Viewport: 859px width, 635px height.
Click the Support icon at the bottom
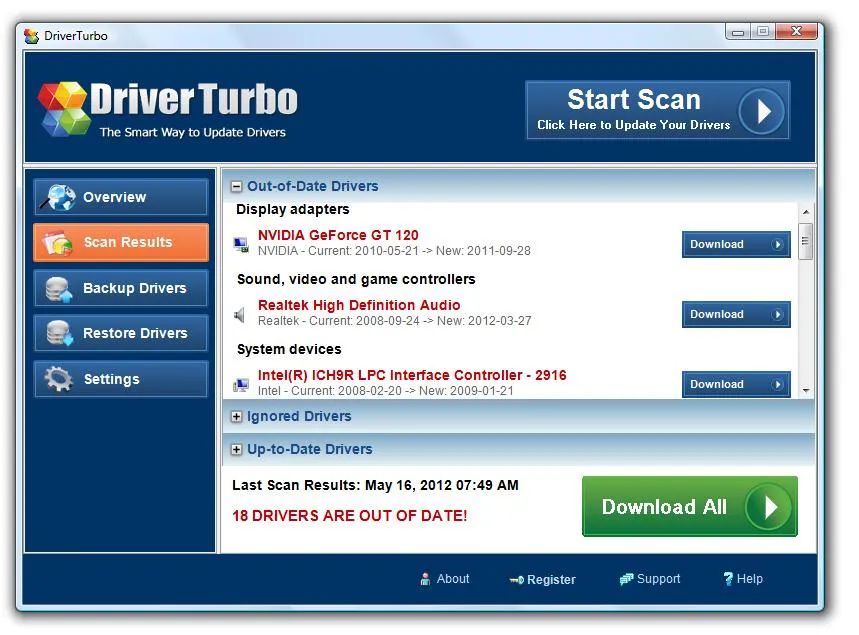(627, 579)
